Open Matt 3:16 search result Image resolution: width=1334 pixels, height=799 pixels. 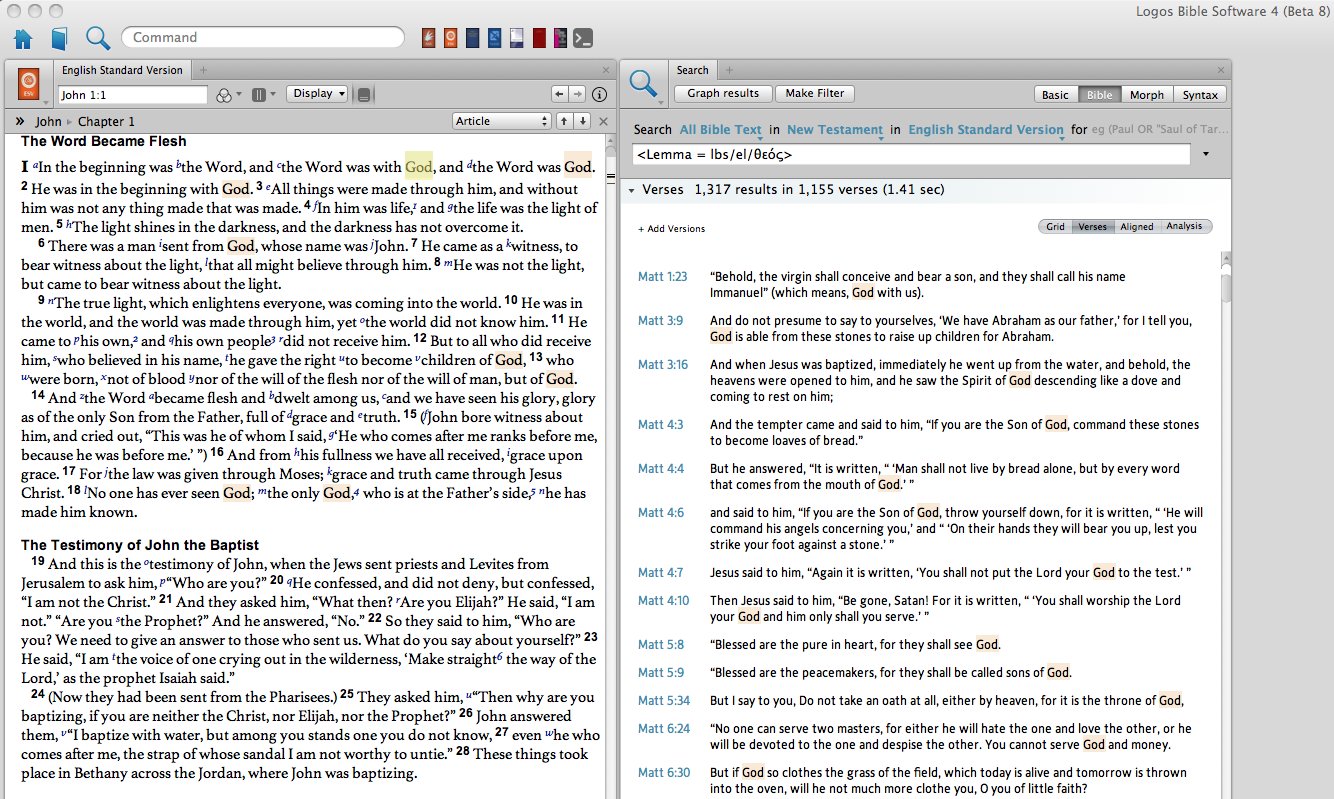coord(663,365)
